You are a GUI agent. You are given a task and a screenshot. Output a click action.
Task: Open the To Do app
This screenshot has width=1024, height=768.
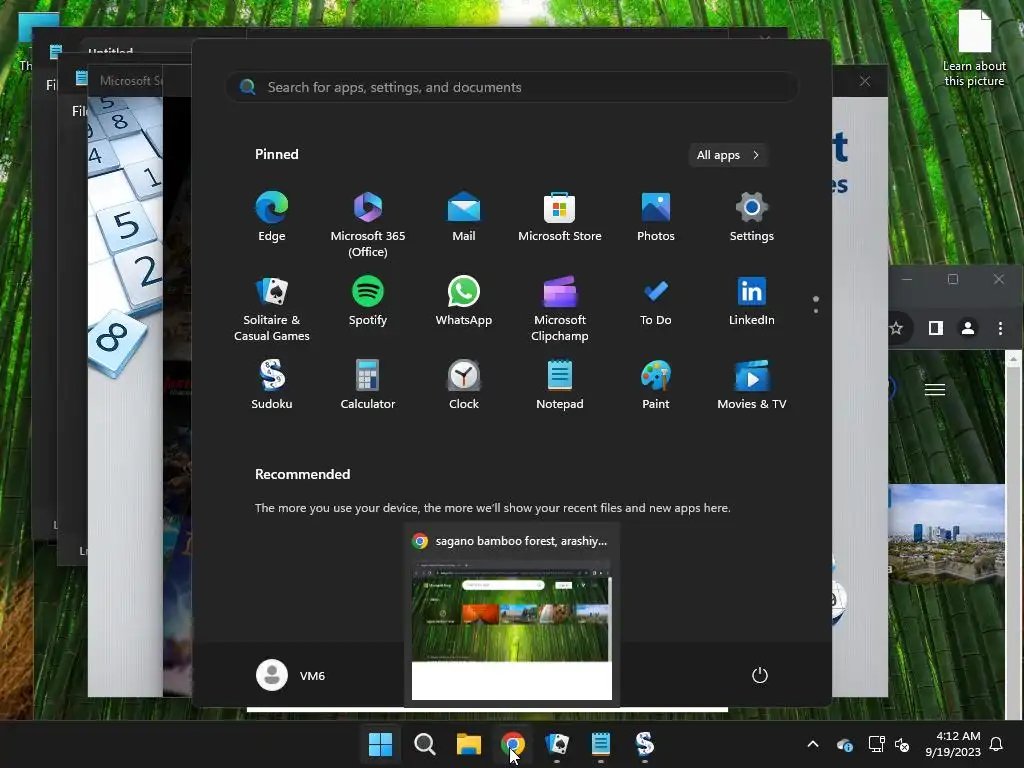656,302
